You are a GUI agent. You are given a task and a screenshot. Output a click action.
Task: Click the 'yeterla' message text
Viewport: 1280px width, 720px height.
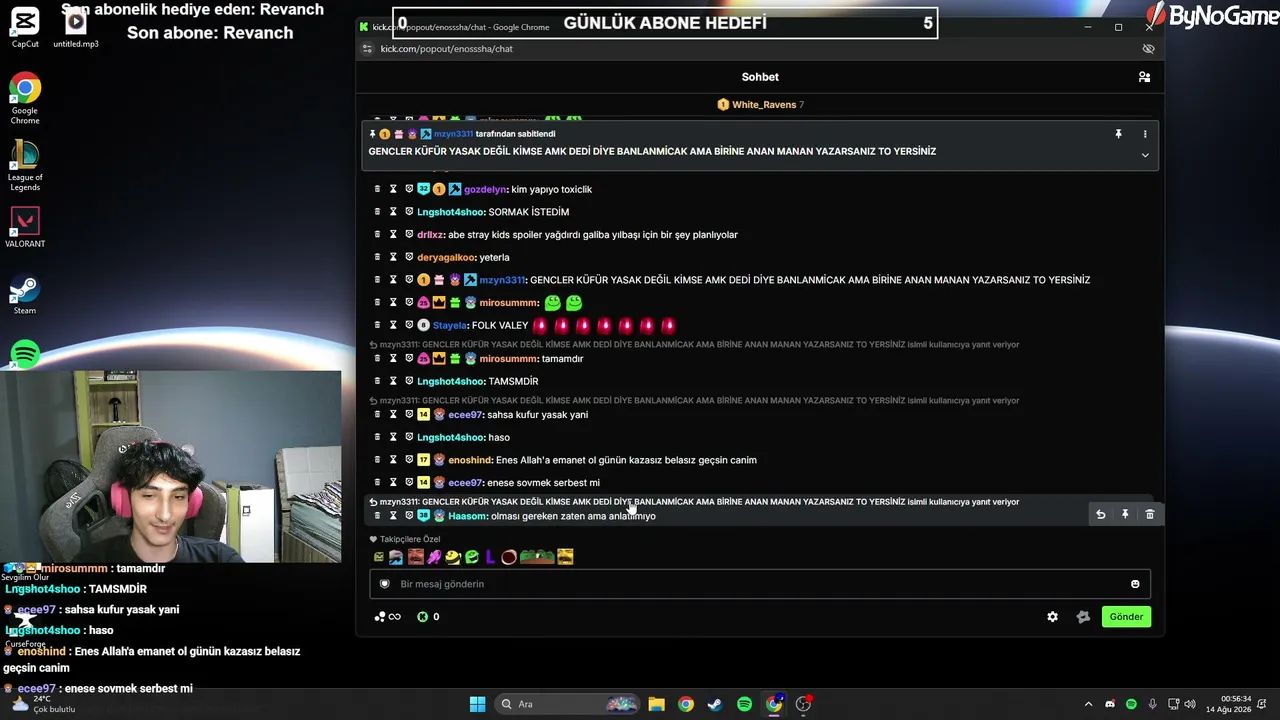click(x=495, y=257)
